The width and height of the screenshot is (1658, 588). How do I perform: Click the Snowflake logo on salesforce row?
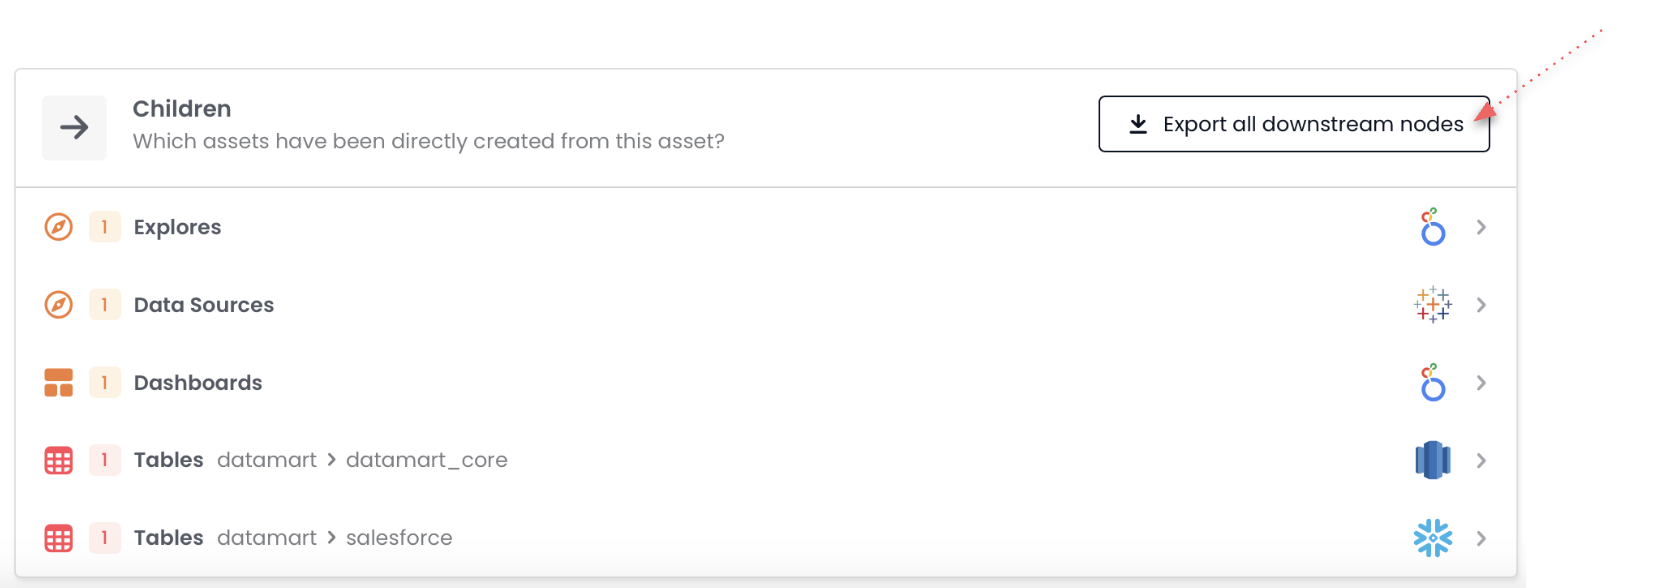[1432, 538]
